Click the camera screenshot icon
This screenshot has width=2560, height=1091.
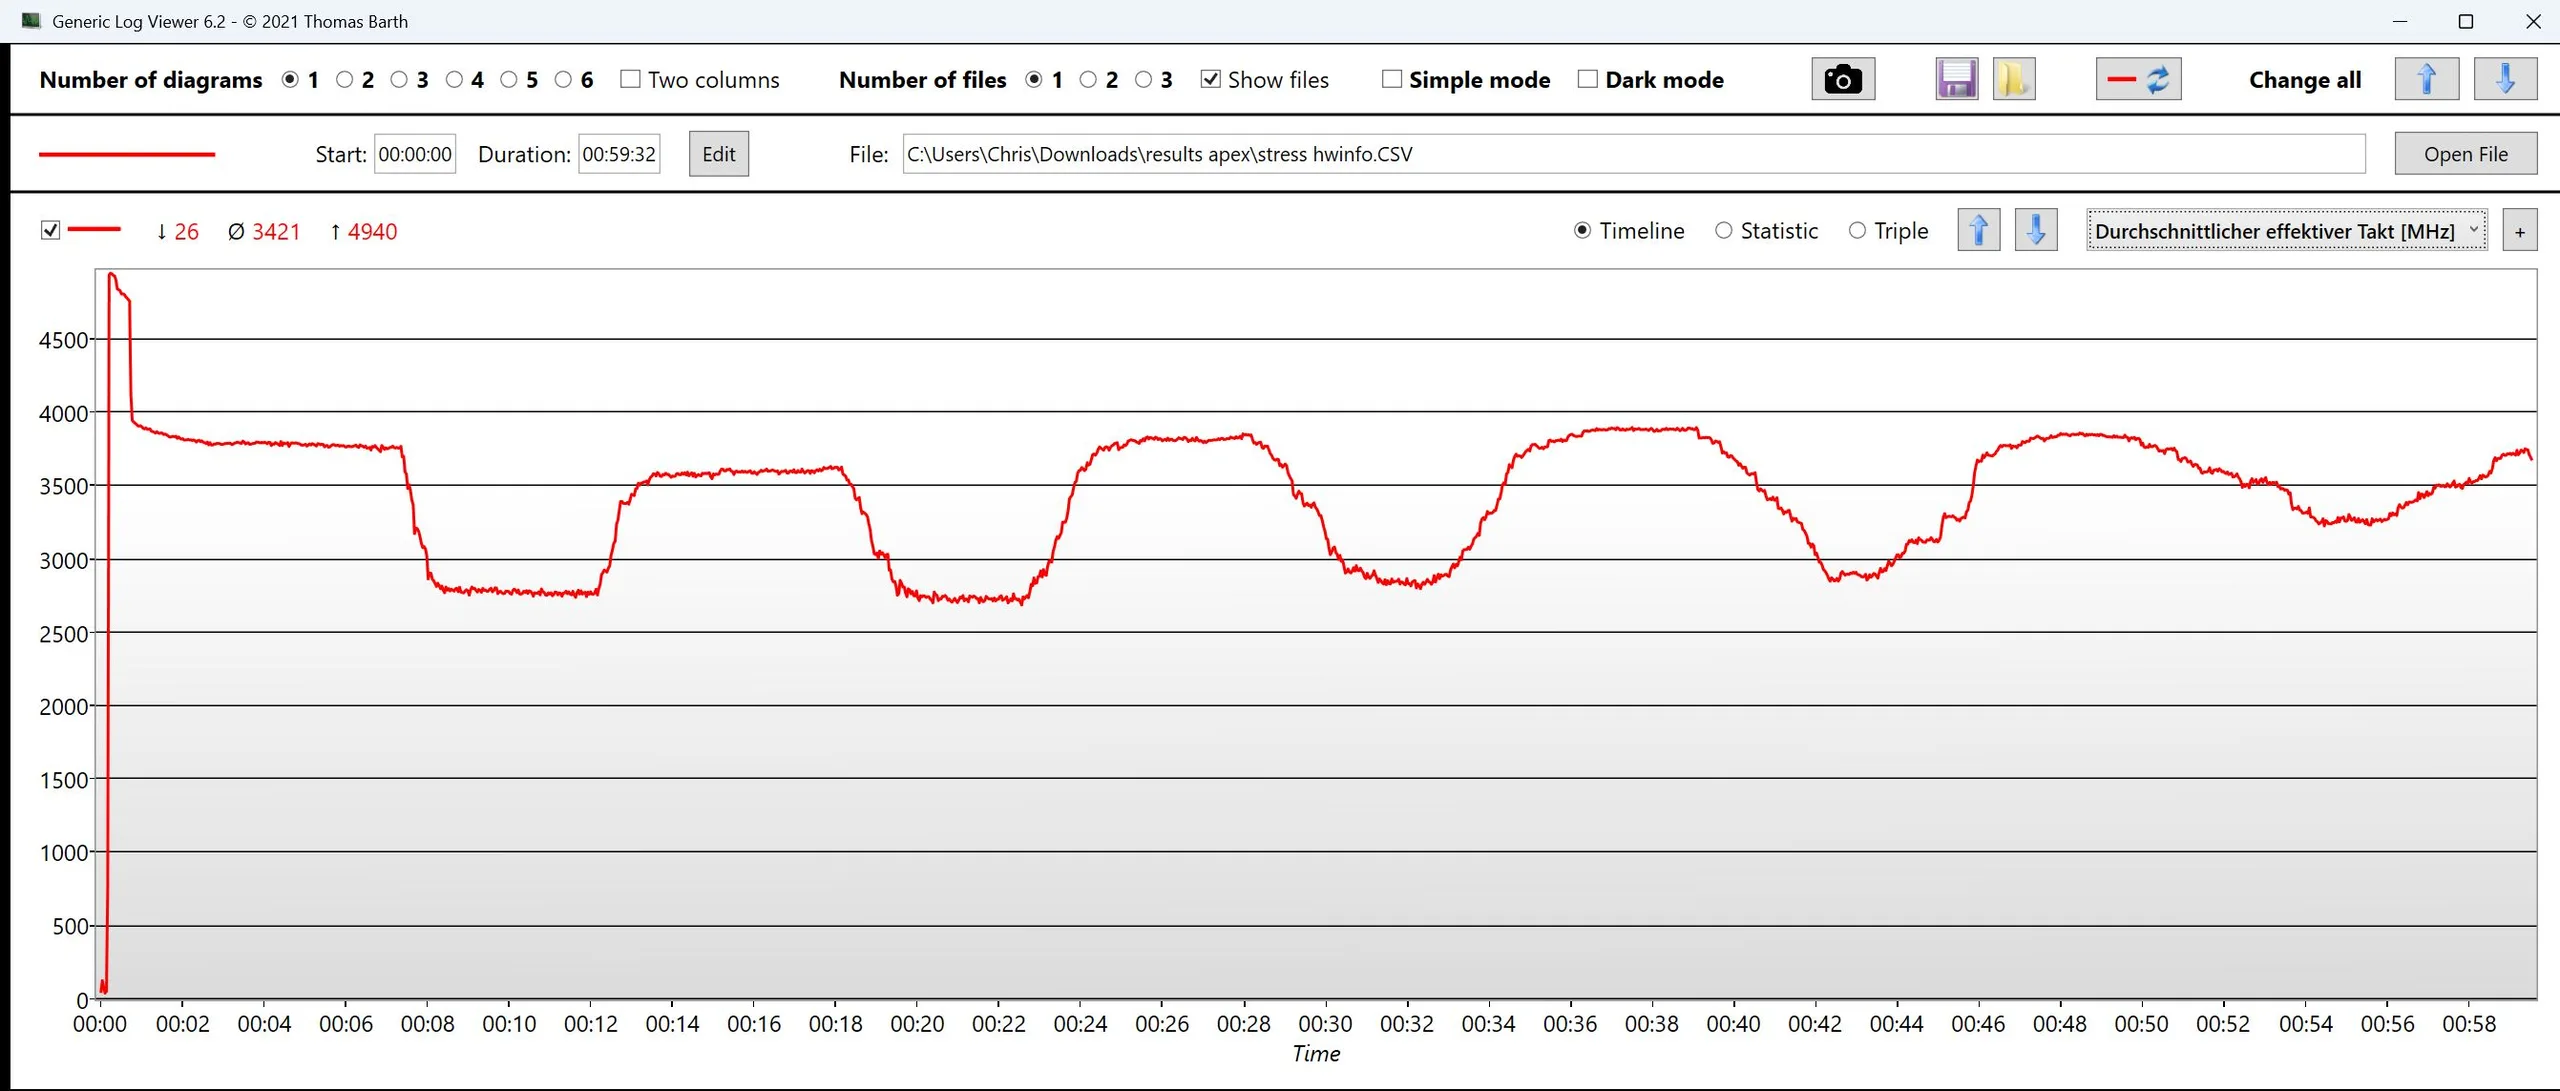point(1842,79)
